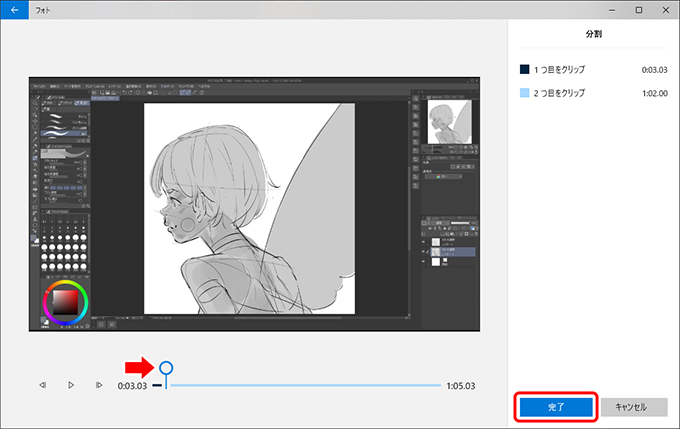680x429 pixels.
Task: Step back one frame
Action: [x=43, y=385]
